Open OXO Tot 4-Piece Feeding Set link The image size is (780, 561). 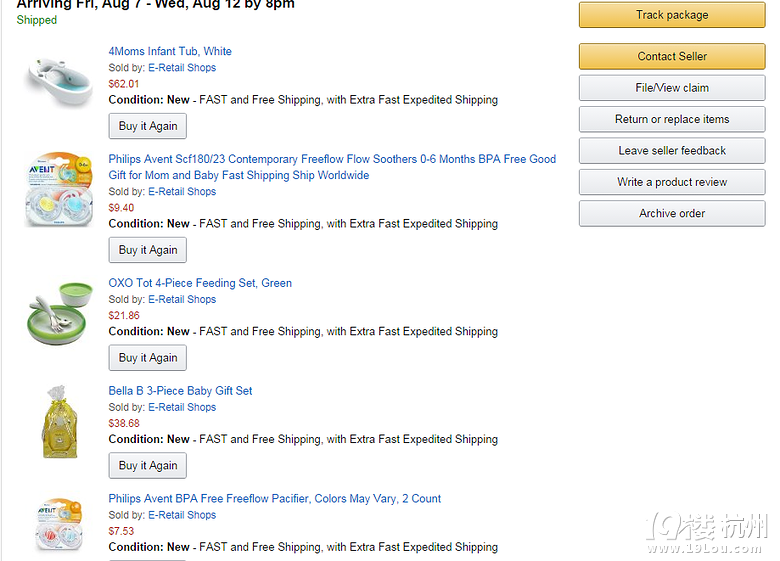click(200, 283)
